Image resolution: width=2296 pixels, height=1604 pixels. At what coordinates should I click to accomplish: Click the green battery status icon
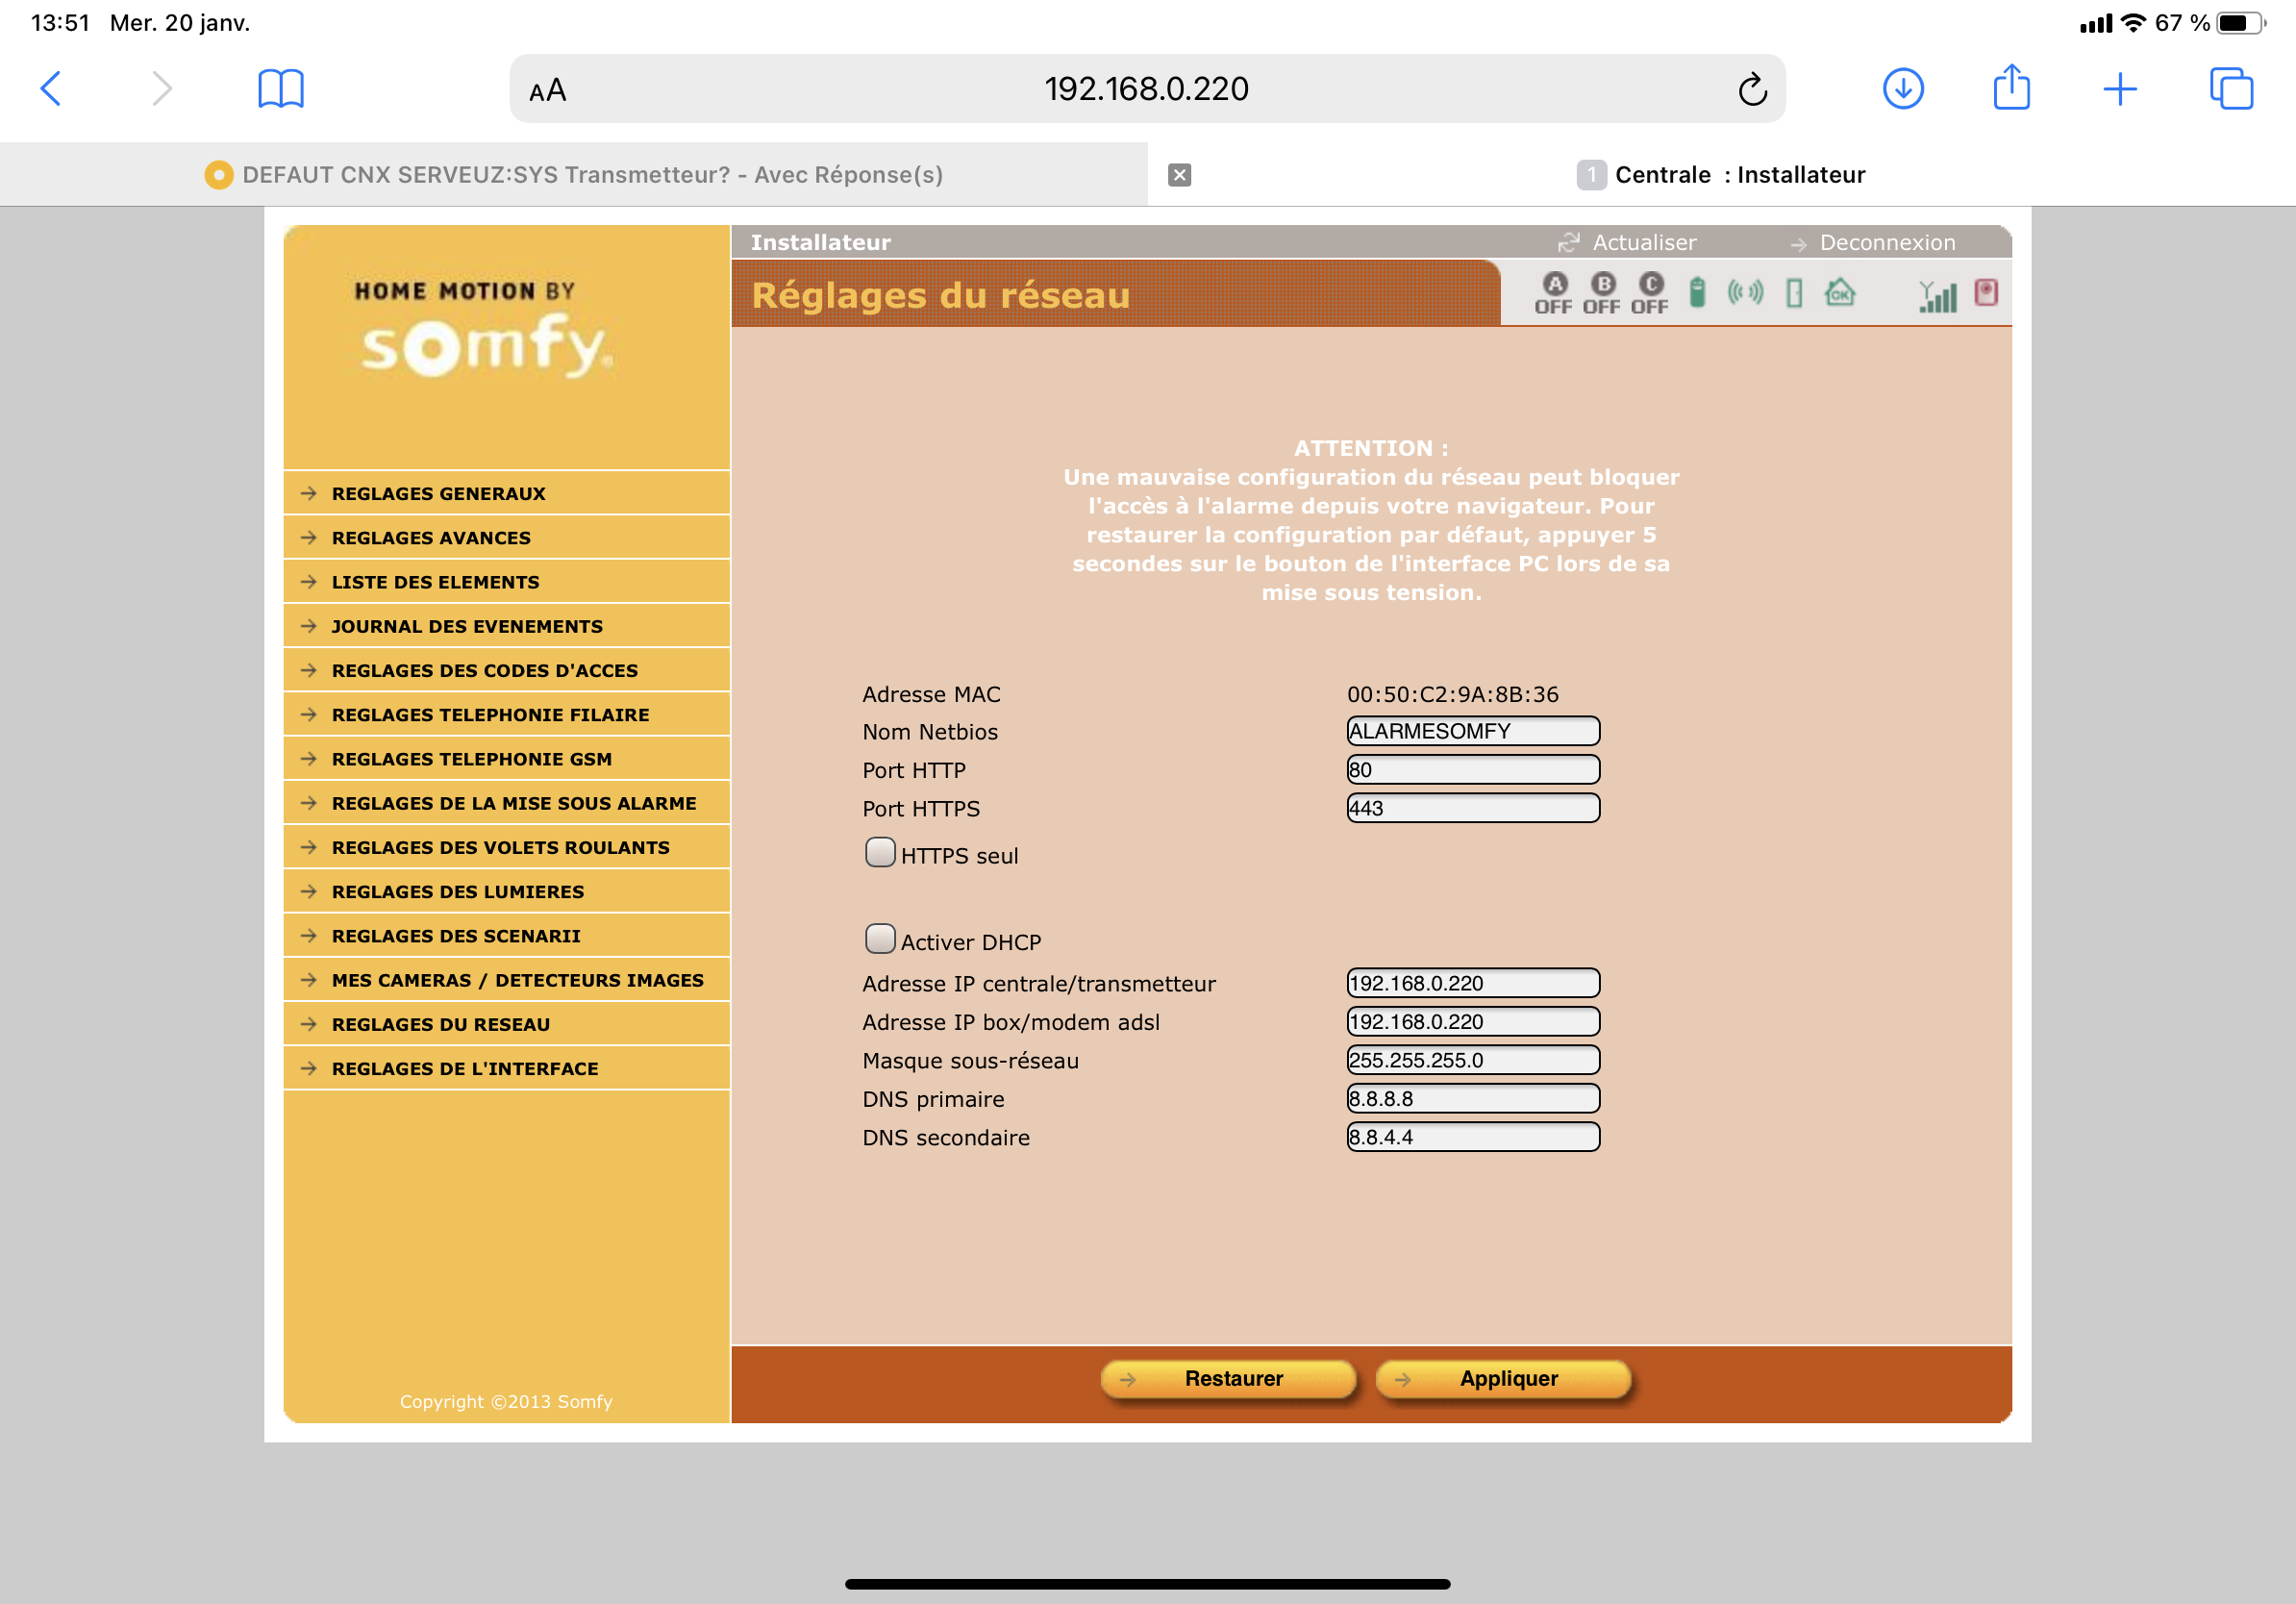pos(1697,292)
